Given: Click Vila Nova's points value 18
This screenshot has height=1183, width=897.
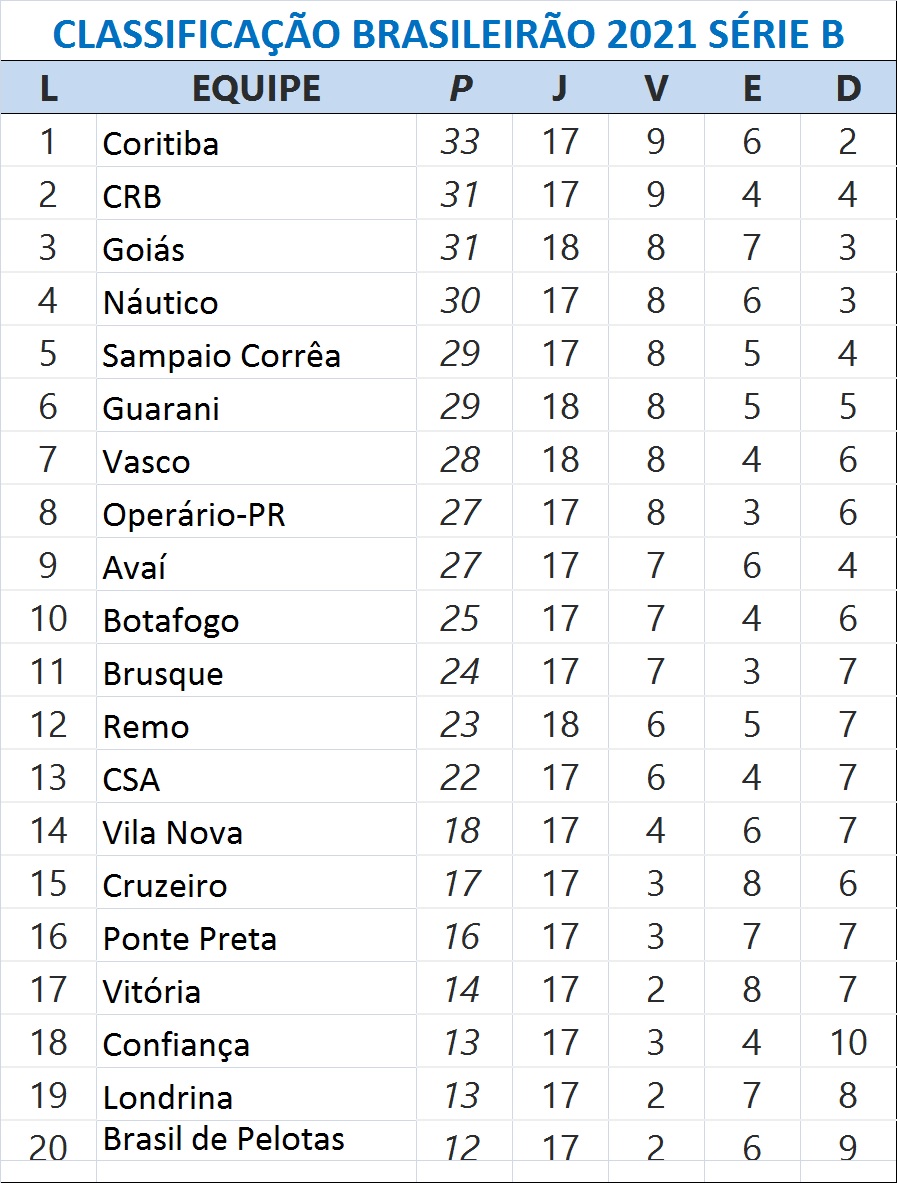Looking at the screenshot, I should tap(460, 831).
